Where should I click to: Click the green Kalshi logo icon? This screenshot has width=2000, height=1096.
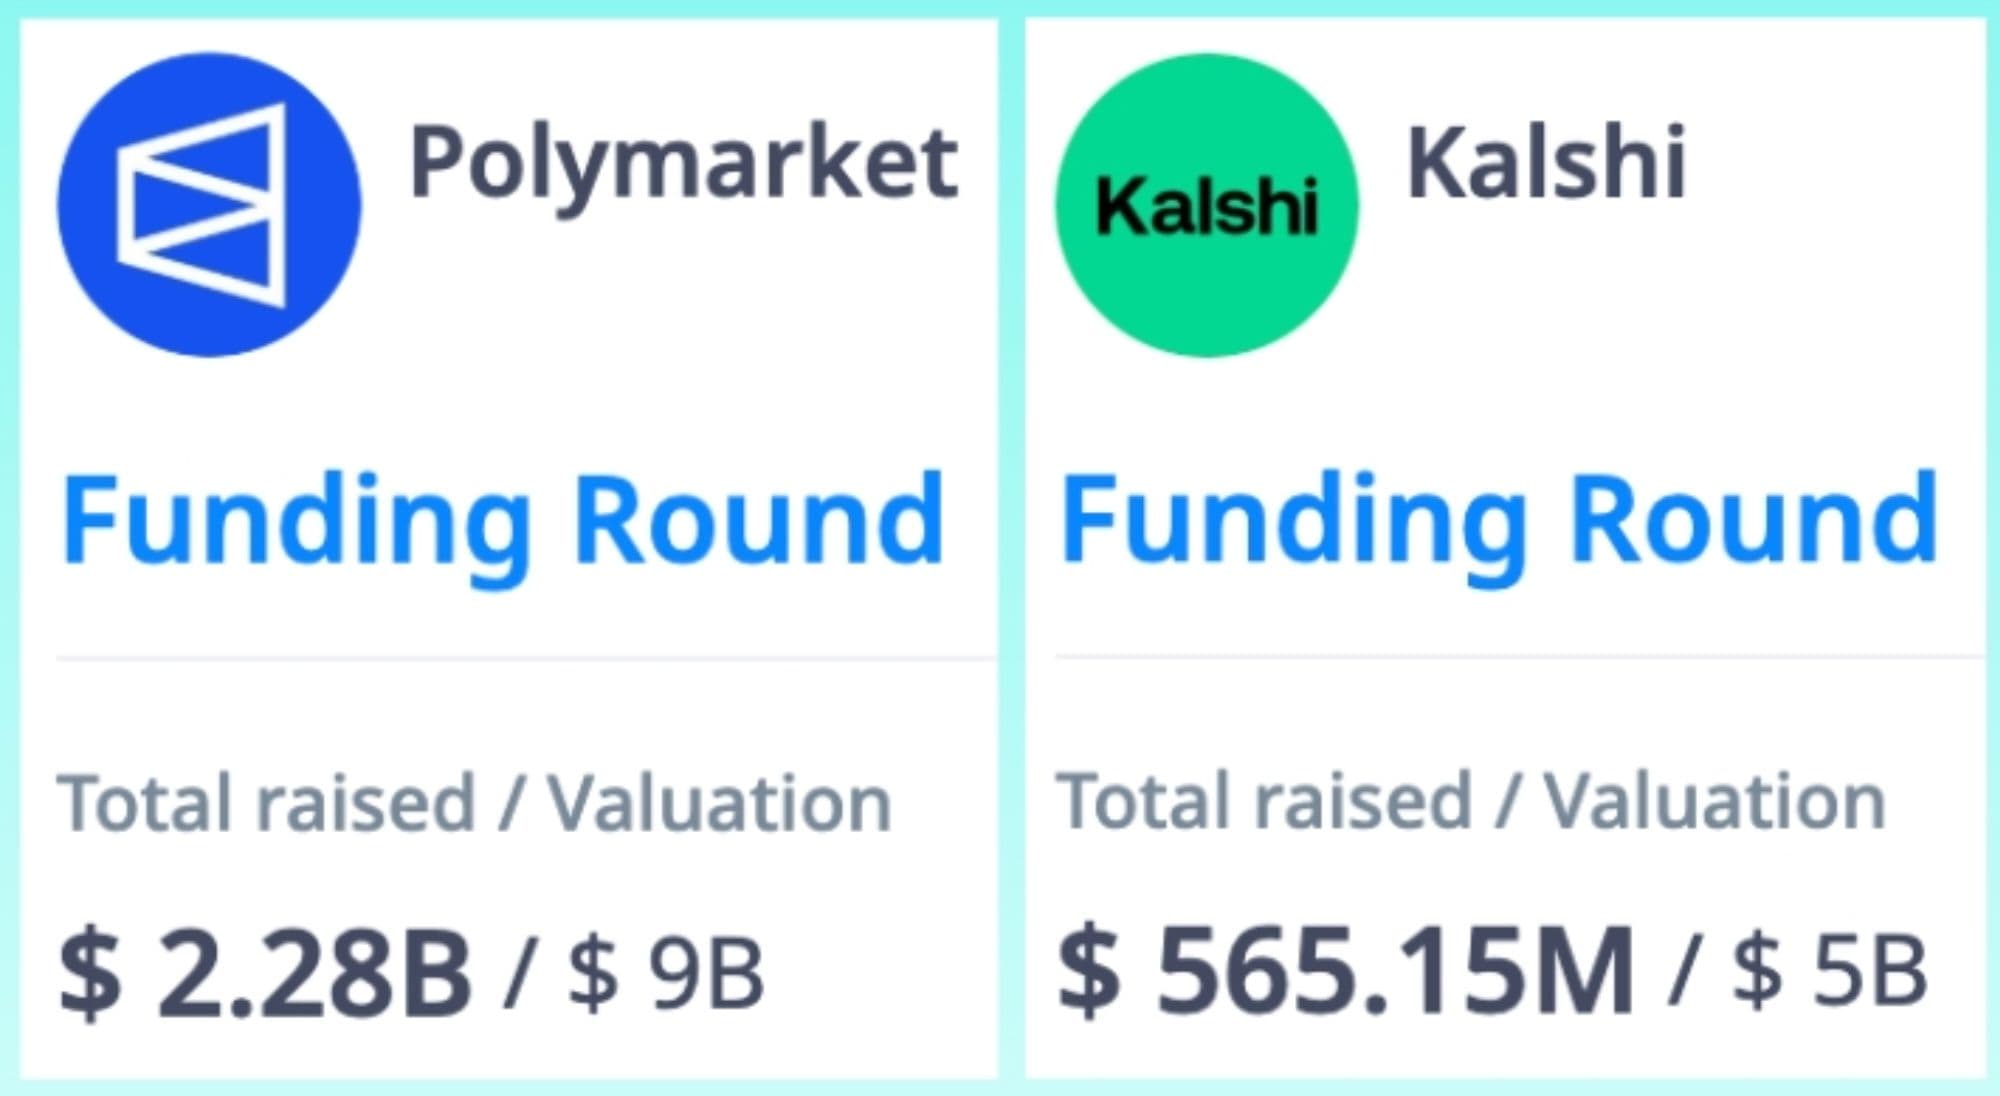[1207, 205]
